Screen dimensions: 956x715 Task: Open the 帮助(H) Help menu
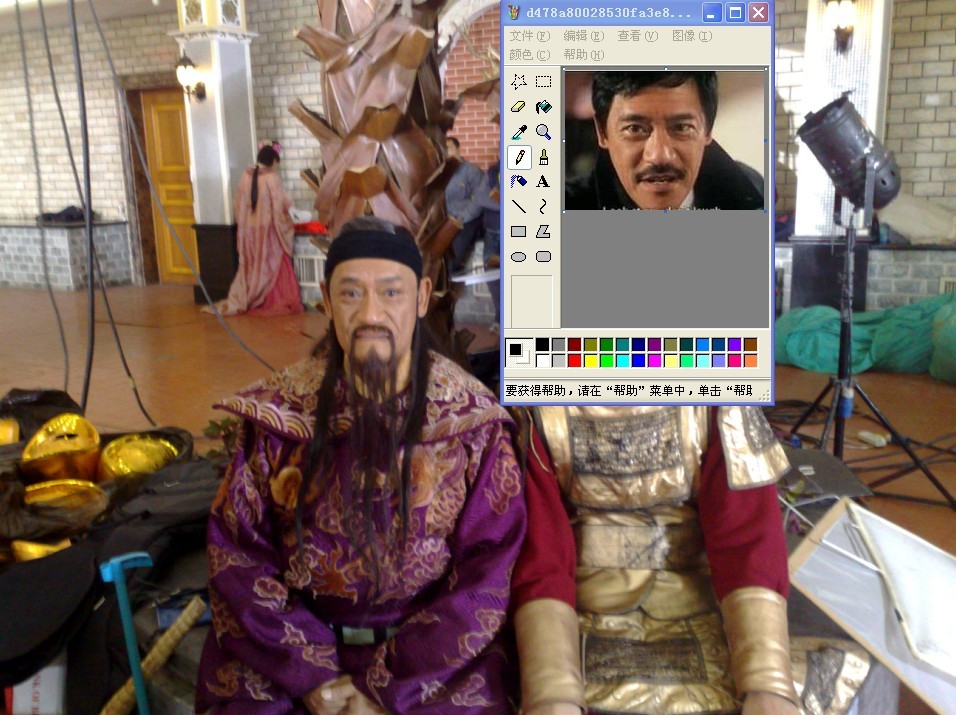[583, 55]
